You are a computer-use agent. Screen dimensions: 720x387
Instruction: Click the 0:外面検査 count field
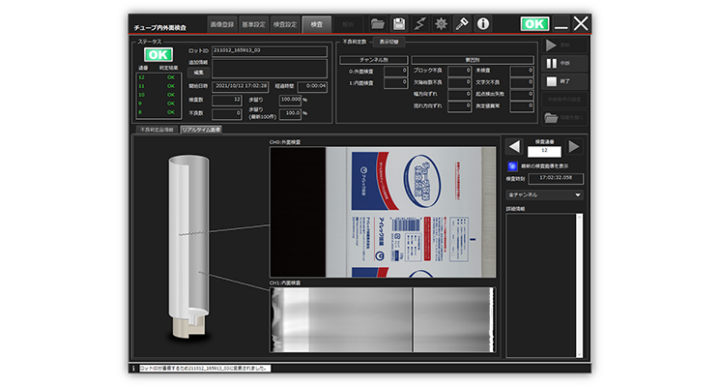(396, 71)
